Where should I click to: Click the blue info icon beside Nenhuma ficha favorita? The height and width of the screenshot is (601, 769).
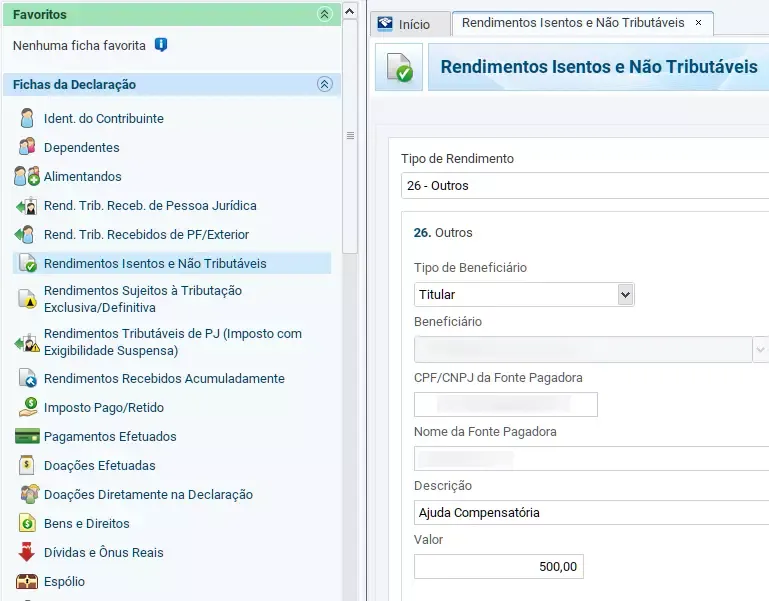click(x=161, y=45)
